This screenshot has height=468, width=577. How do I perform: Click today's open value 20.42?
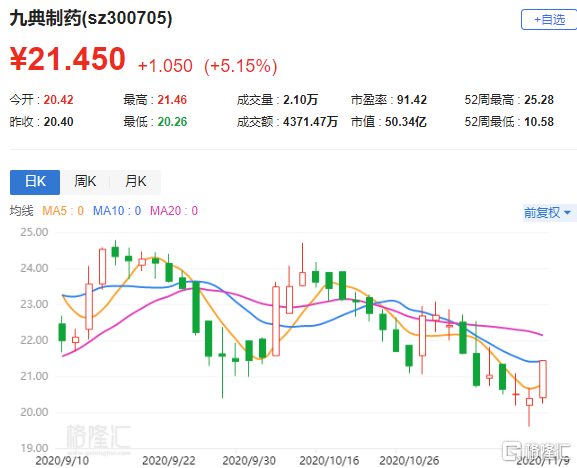coord(59,100)
